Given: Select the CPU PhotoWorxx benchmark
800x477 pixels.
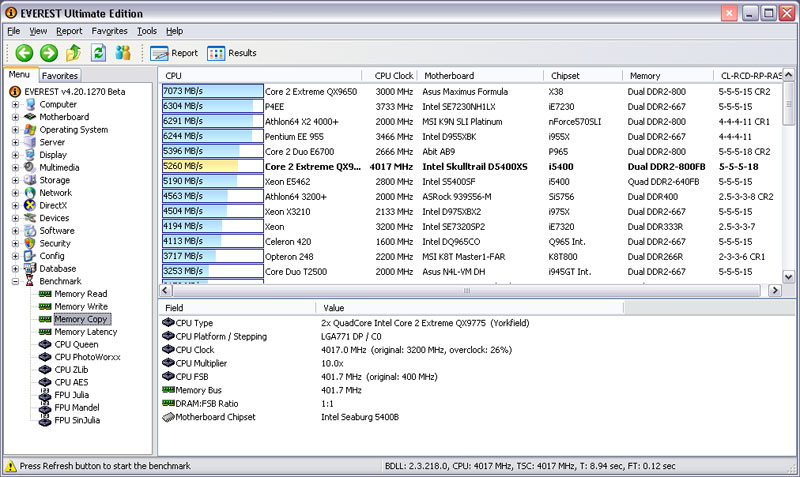Looking at the screenshot, I should (87, 357).
